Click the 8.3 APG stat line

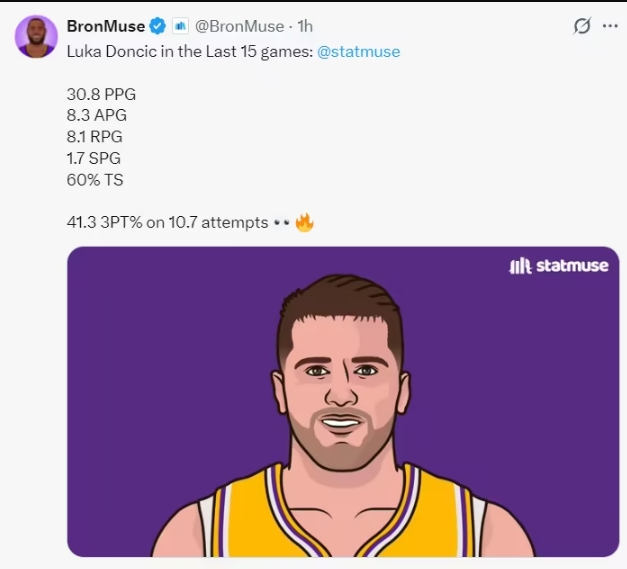96,115
